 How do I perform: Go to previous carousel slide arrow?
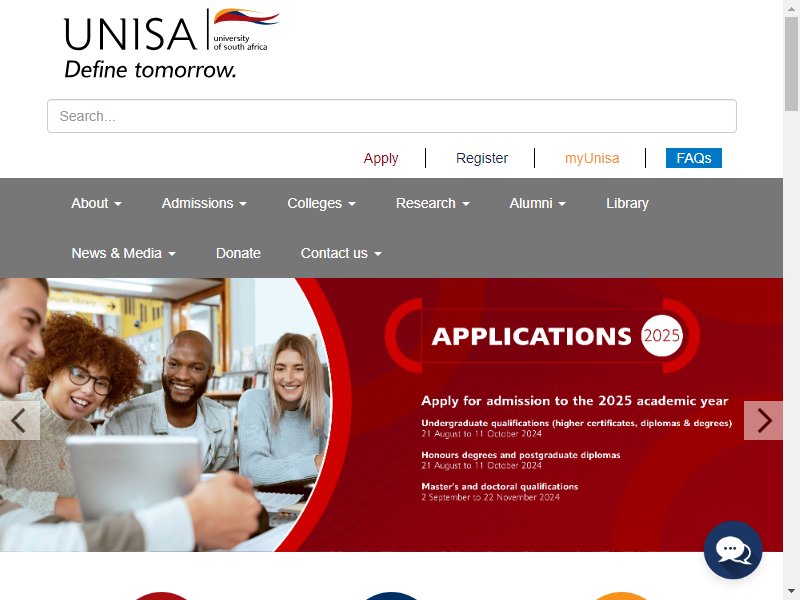click(19, 420)
